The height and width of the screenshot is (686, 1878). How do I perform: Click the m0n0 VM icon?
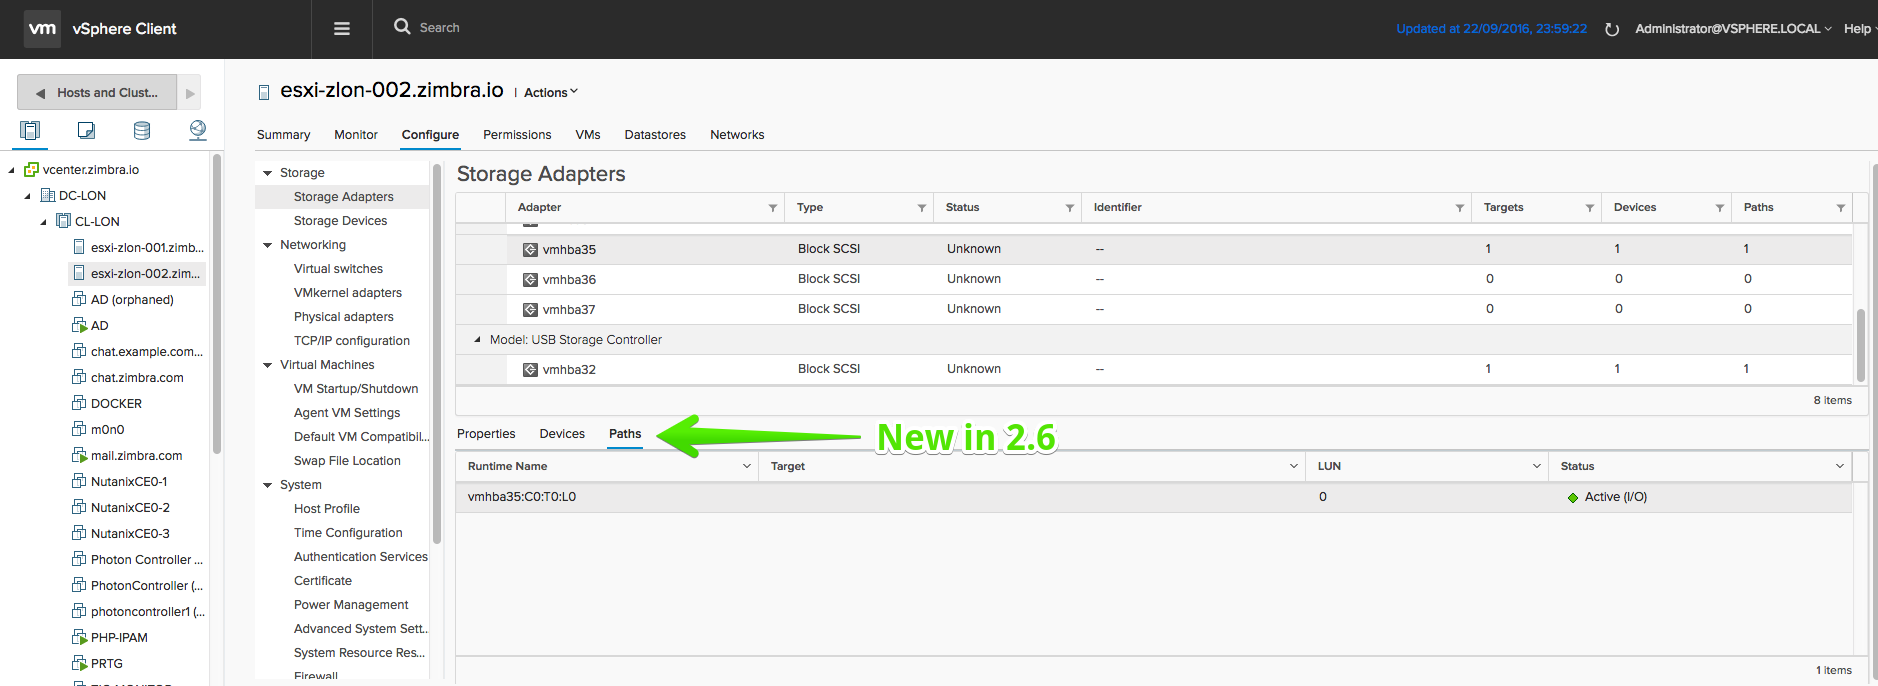coord(79,429)
